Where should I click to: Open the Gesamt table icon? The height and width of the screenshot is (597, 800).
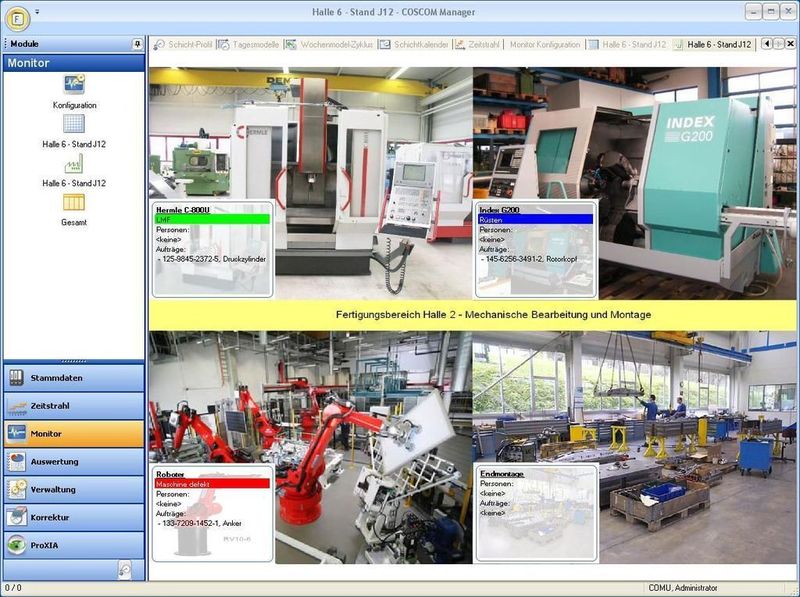(74, 203)
